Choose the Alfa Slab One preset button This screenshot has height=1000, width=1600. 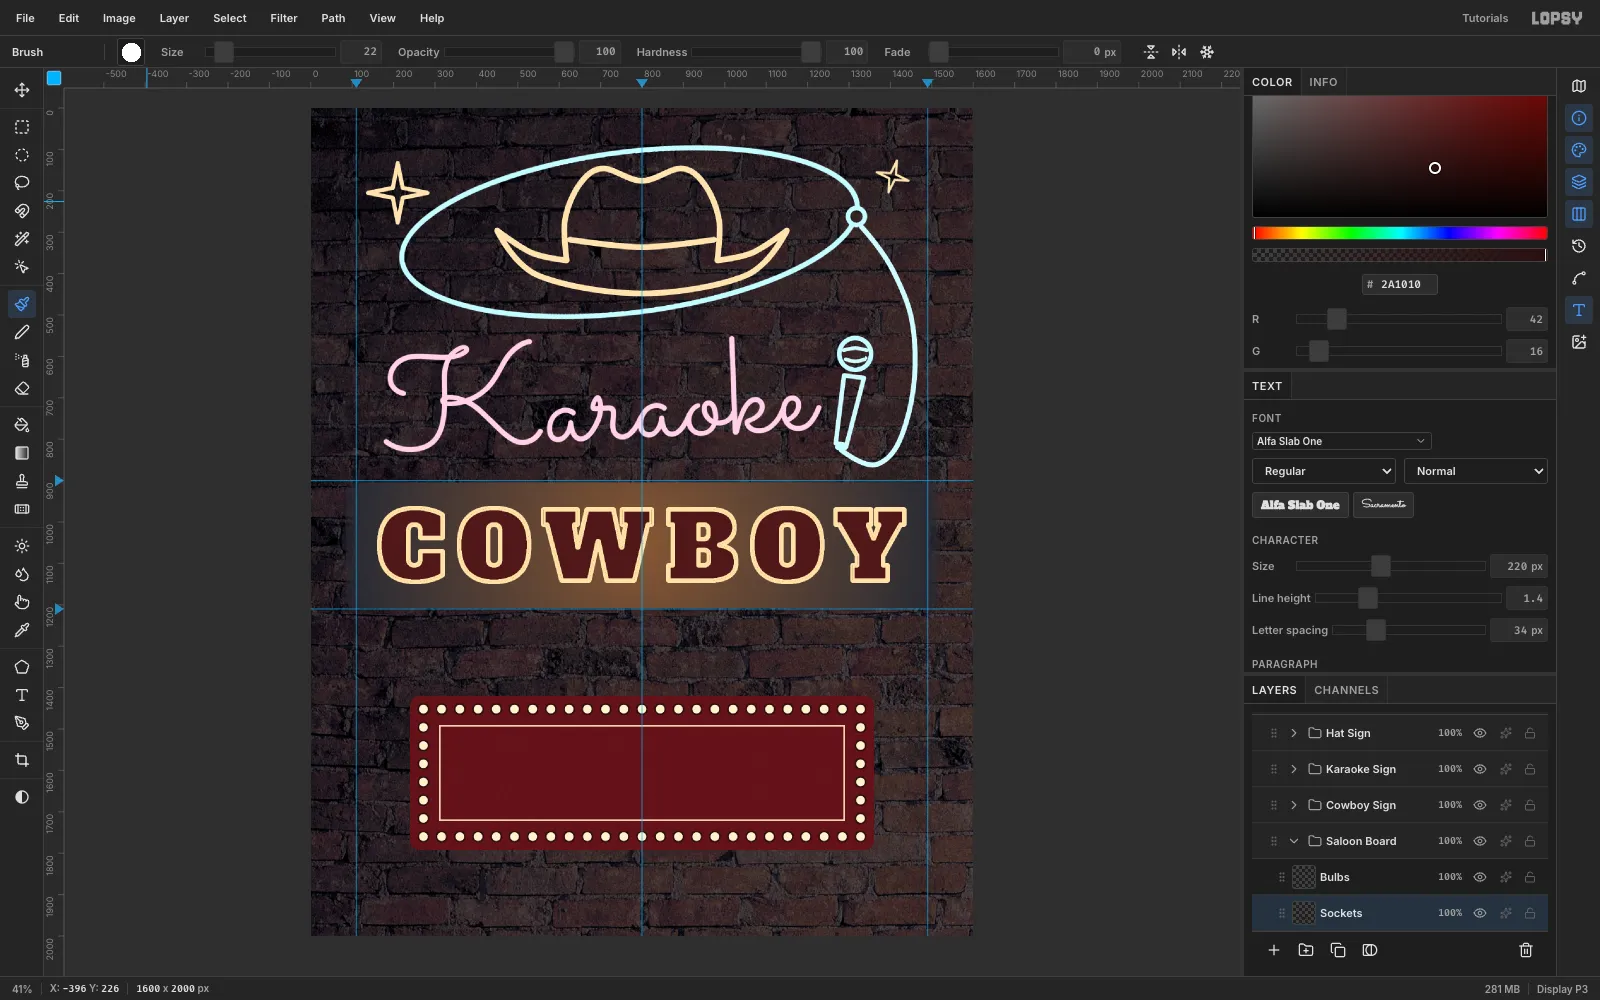point(1300,505)
